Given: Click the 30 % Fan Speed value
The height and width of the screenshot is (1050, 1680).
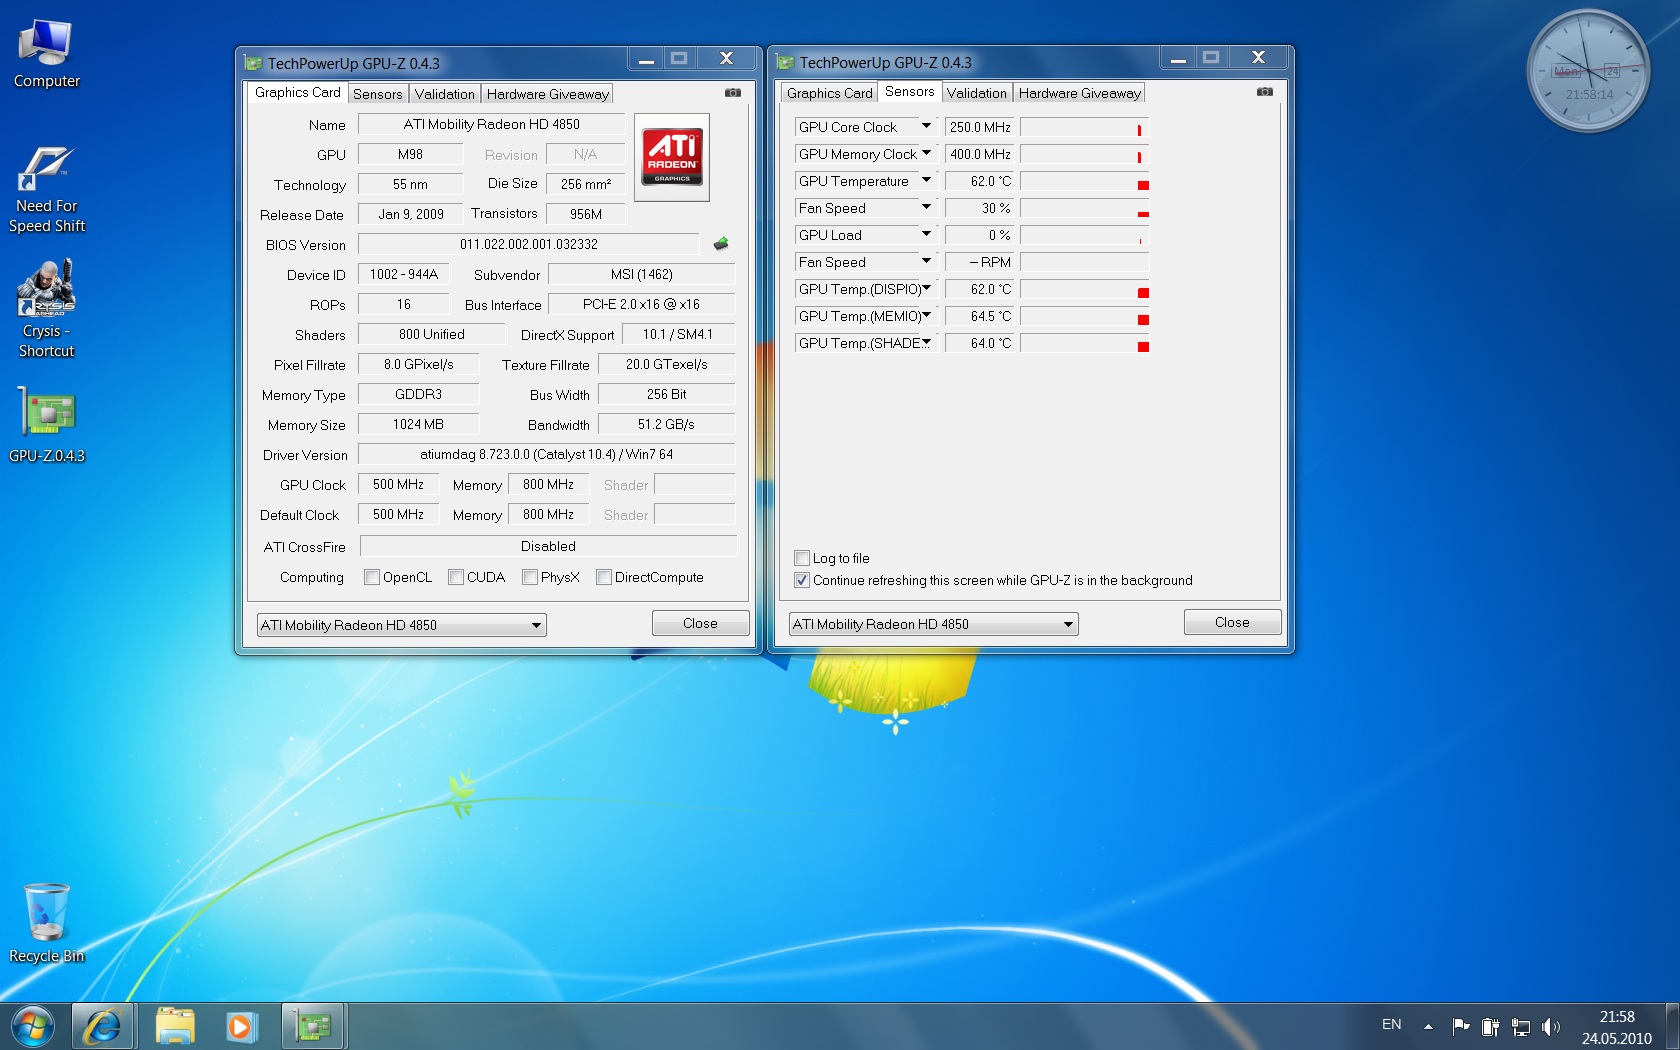Looking at the screenshot, I should (x=979, y=208).
